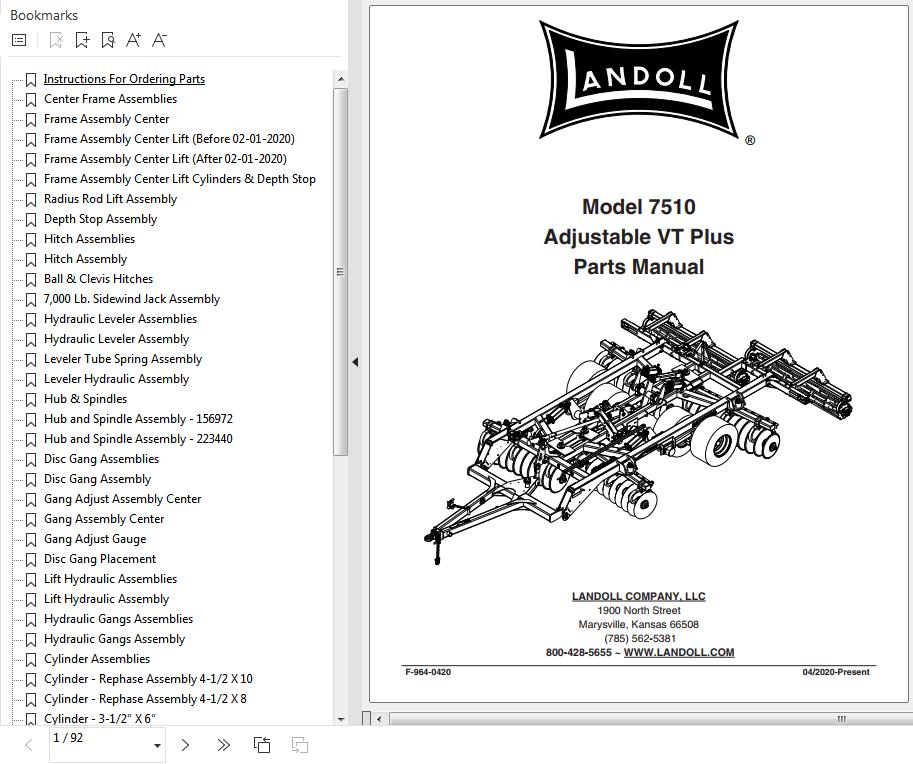Click the 04/2020-Present date text
Viewport: 913px width, 764px height.
tap(836, 672)
